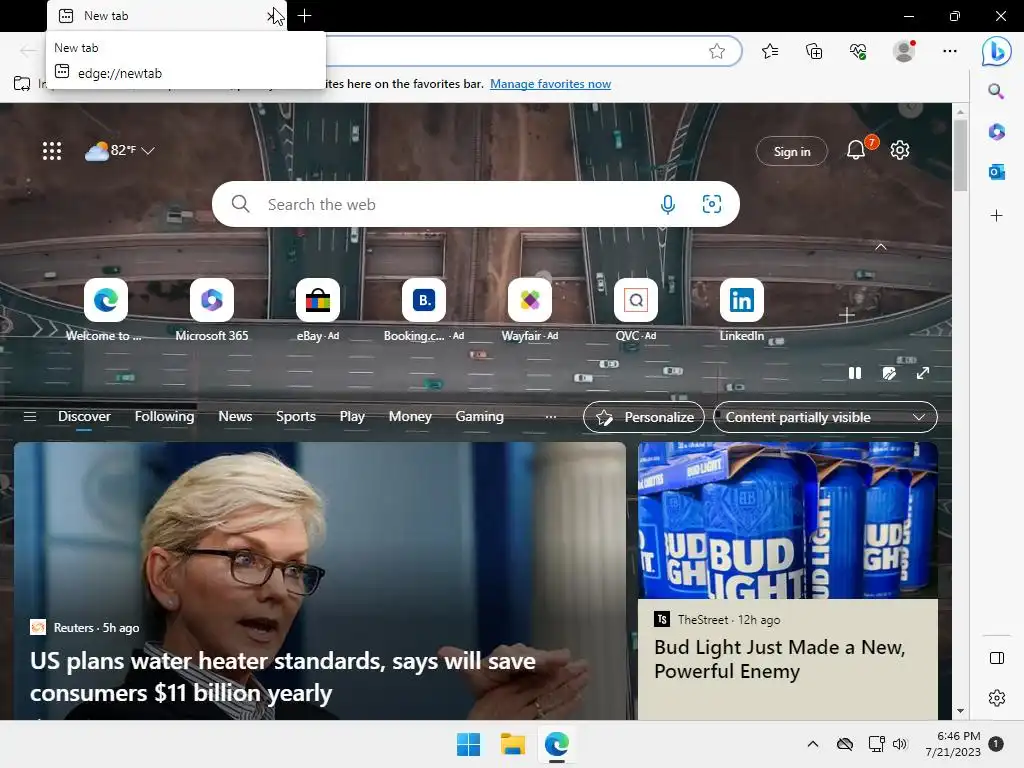Show more feed categories ellipsis

[551, 417]
